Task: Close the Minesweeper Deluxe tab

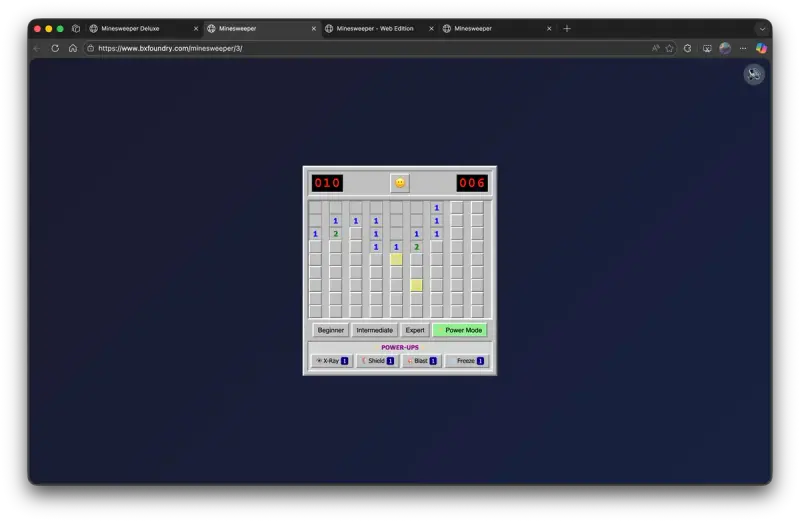Action: (196, 29)
